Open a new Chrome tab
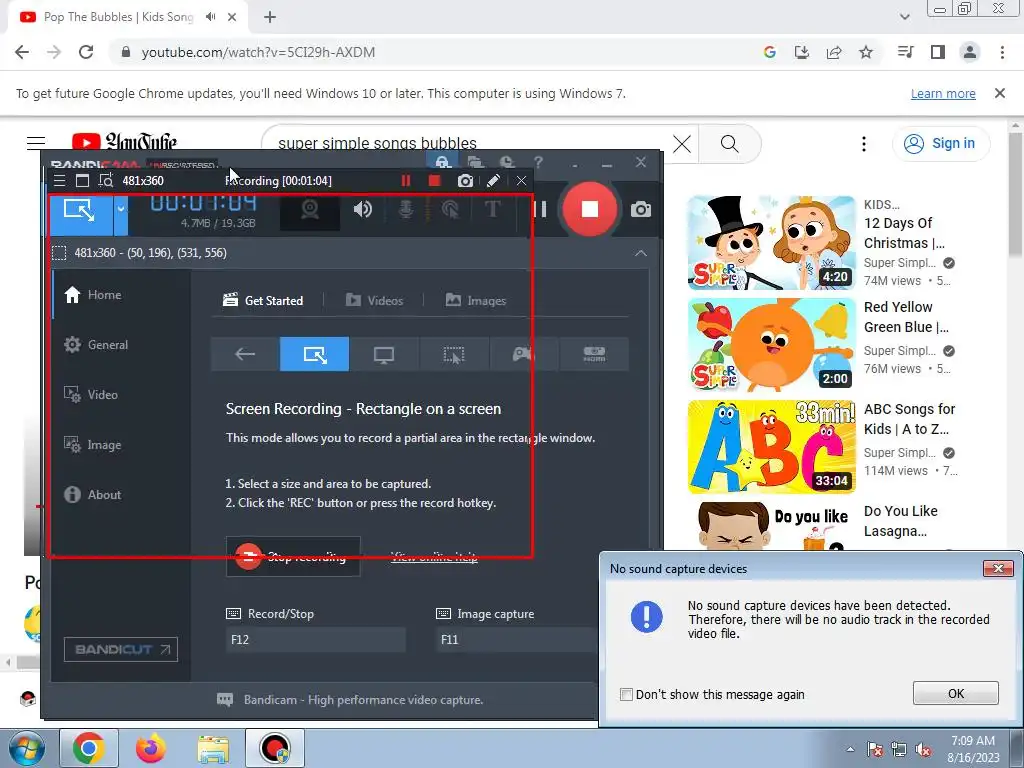Screen dimensions: 1024x768 [x=270, y=18]
